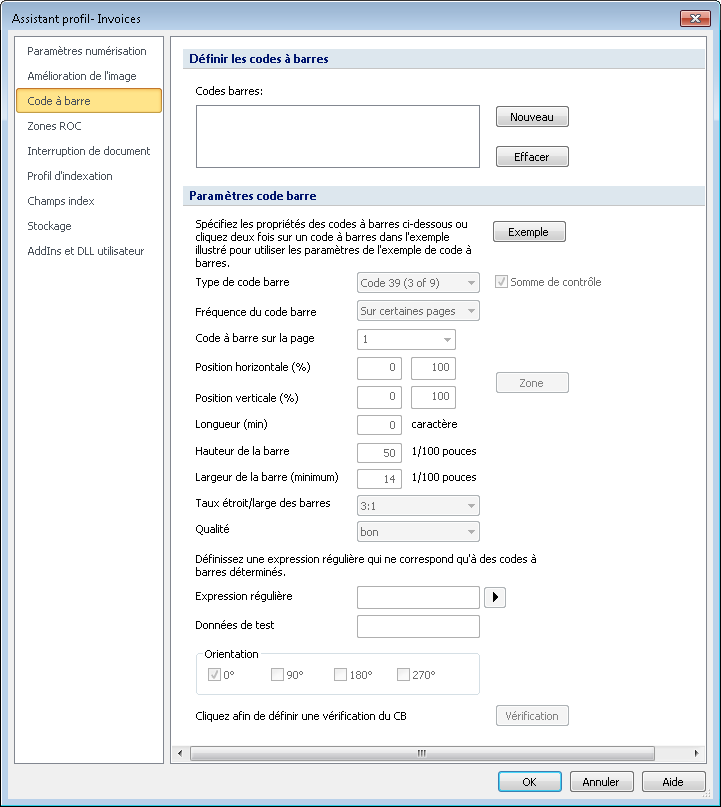
Task: Click Position verticale start field (0)
Action: (x=379, y=397)
